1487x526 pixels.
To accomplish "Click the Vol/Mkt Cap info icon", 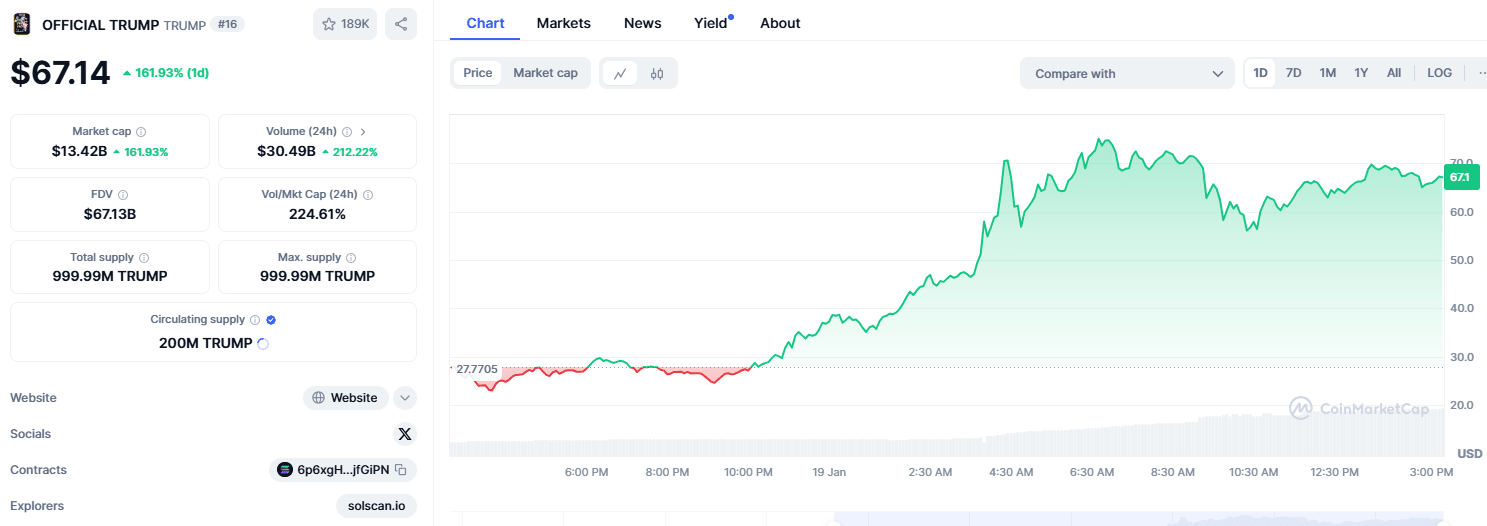I will [367, 195].
